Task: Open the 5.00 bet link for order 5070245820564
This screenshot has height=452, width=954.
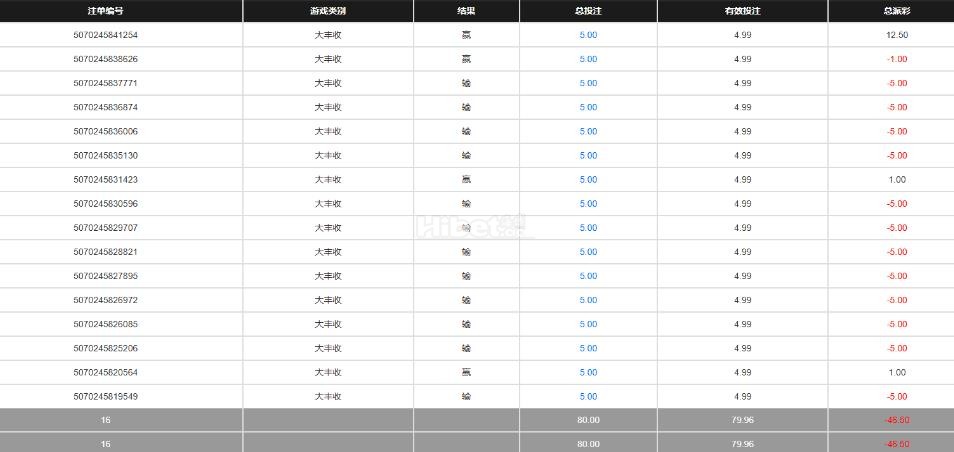Action: point(588,372)
